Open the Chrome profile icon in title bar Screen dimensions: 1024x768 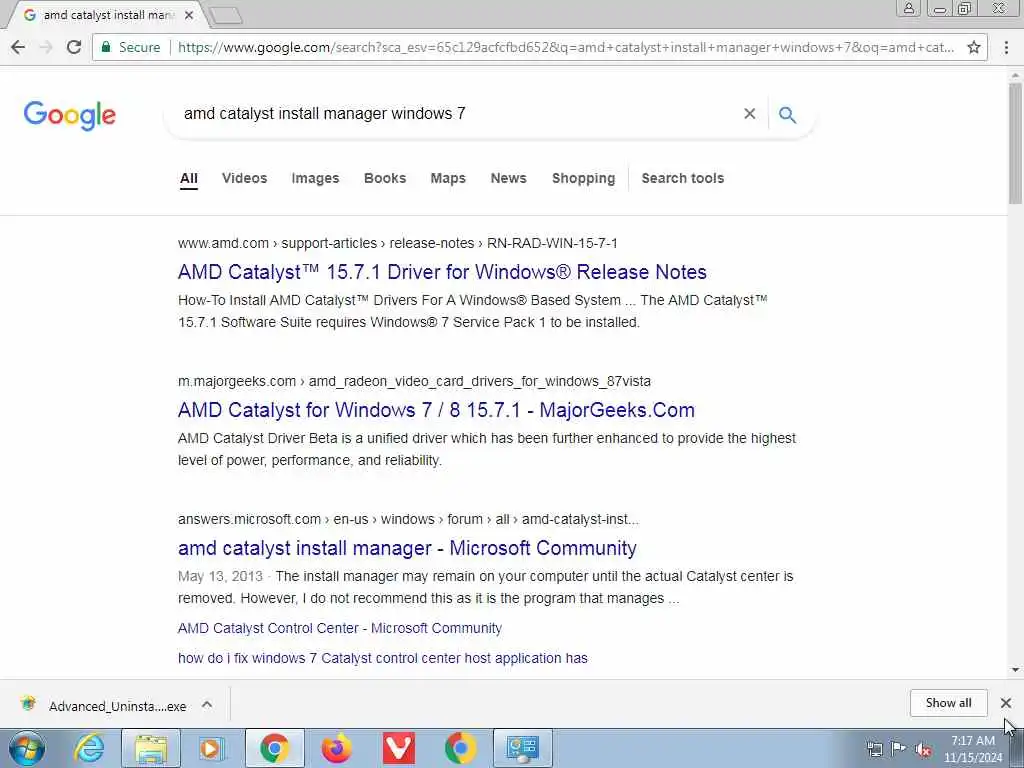click(x=908, y=8)
